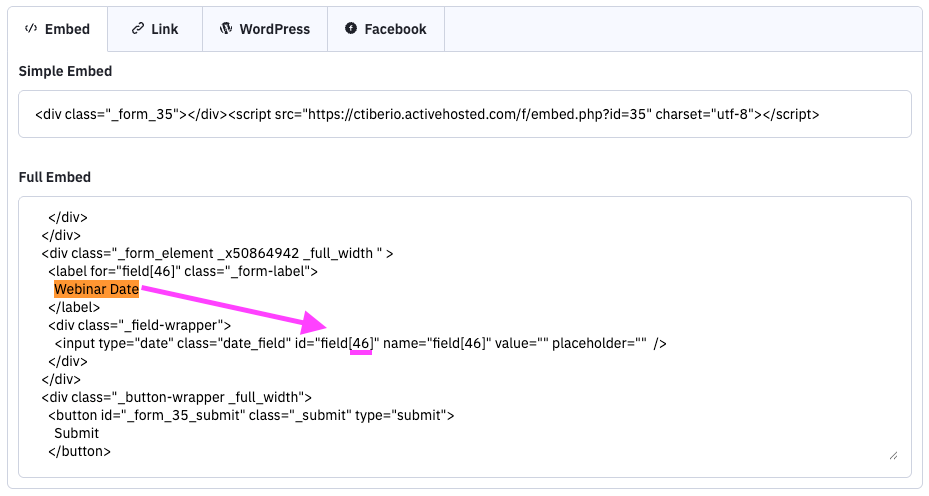Click the WordPress logo icon
The height and width of the screenshot is (496, 929).
tap(225, 29)
